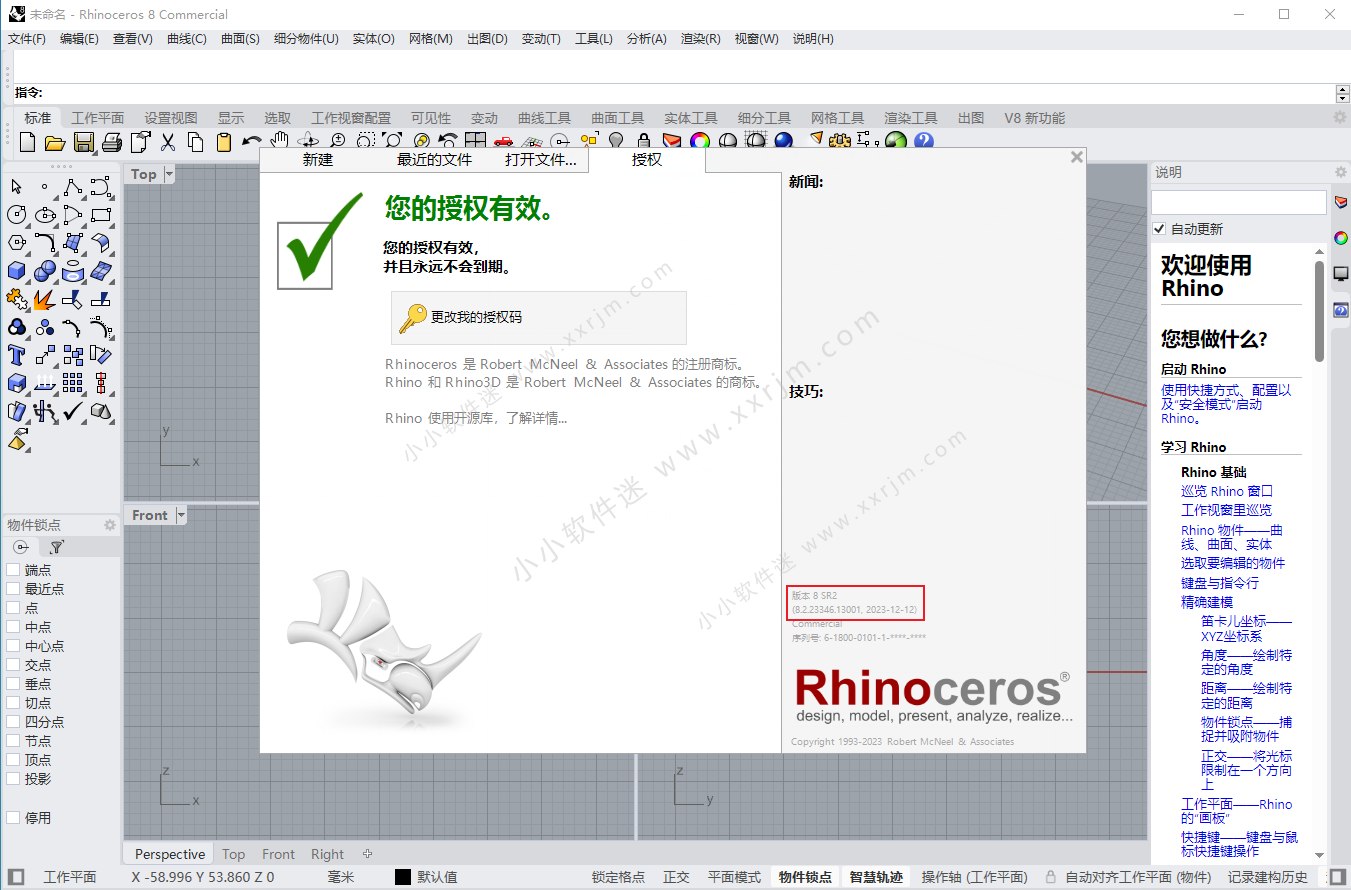Open the 渲染(R) menu
The width and height of the screenshot is (1351, 890).
pyautogui.click(x=700, y=39)
